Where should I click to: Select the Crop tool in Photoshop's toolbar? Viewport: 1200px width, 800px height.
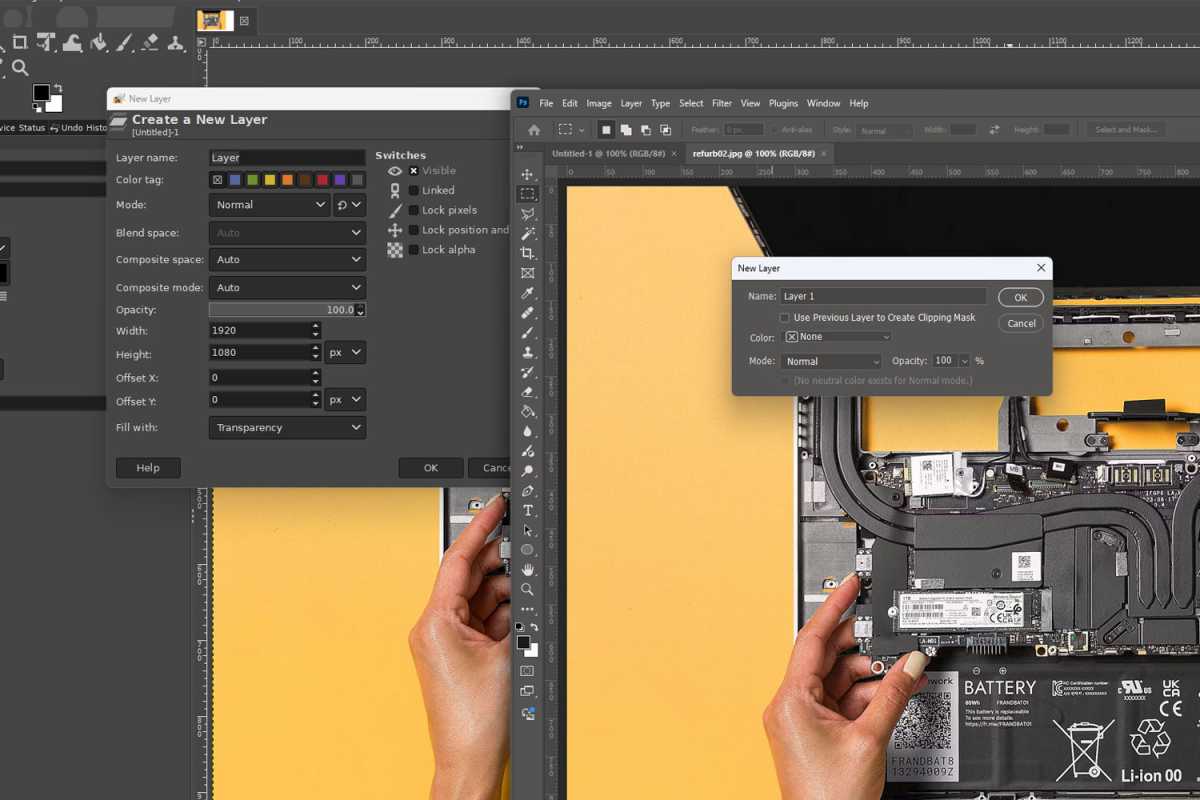(x=527, y=252)
